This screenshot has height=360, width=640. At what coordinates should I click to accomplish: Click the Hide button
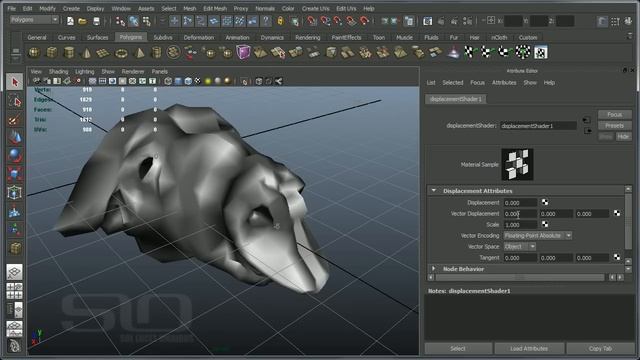[x=623, y=136]
